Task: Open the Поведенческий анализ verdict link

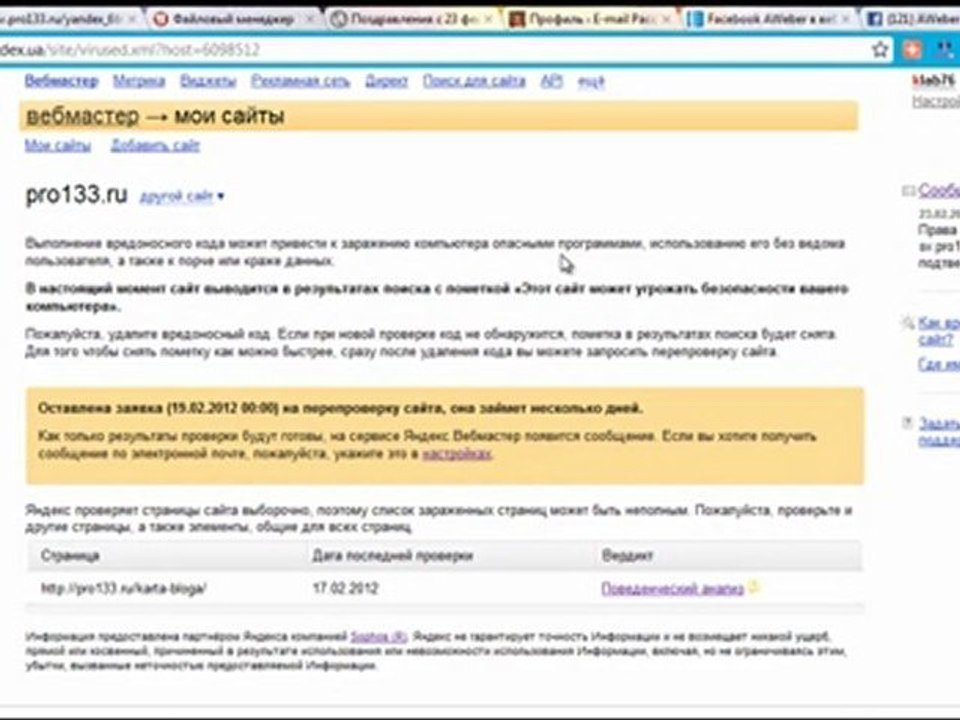Action: click(672, 588)
